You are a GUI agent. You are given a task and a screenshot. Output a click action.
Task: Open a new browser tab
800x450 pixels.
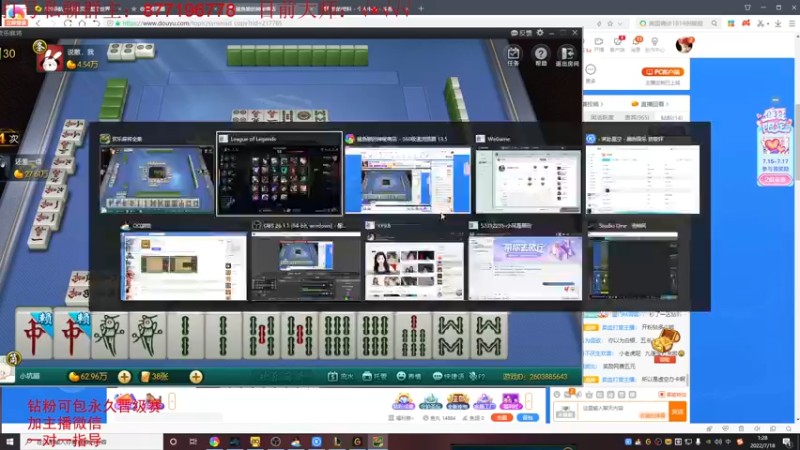(421, 8)
